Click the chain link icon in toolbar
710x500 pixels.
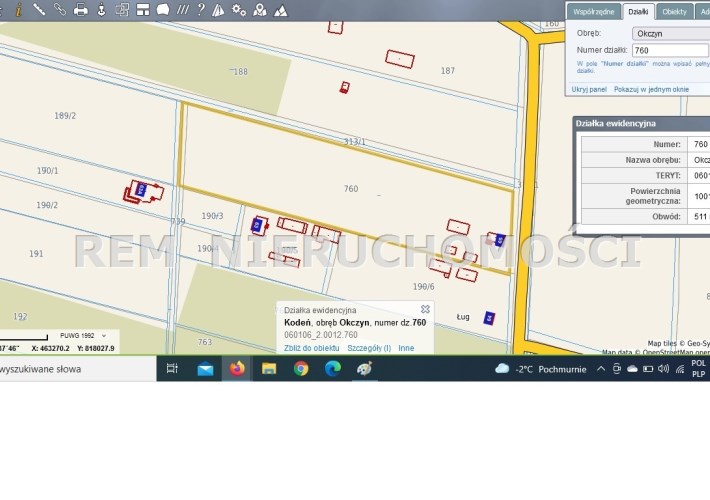[60, 9]
